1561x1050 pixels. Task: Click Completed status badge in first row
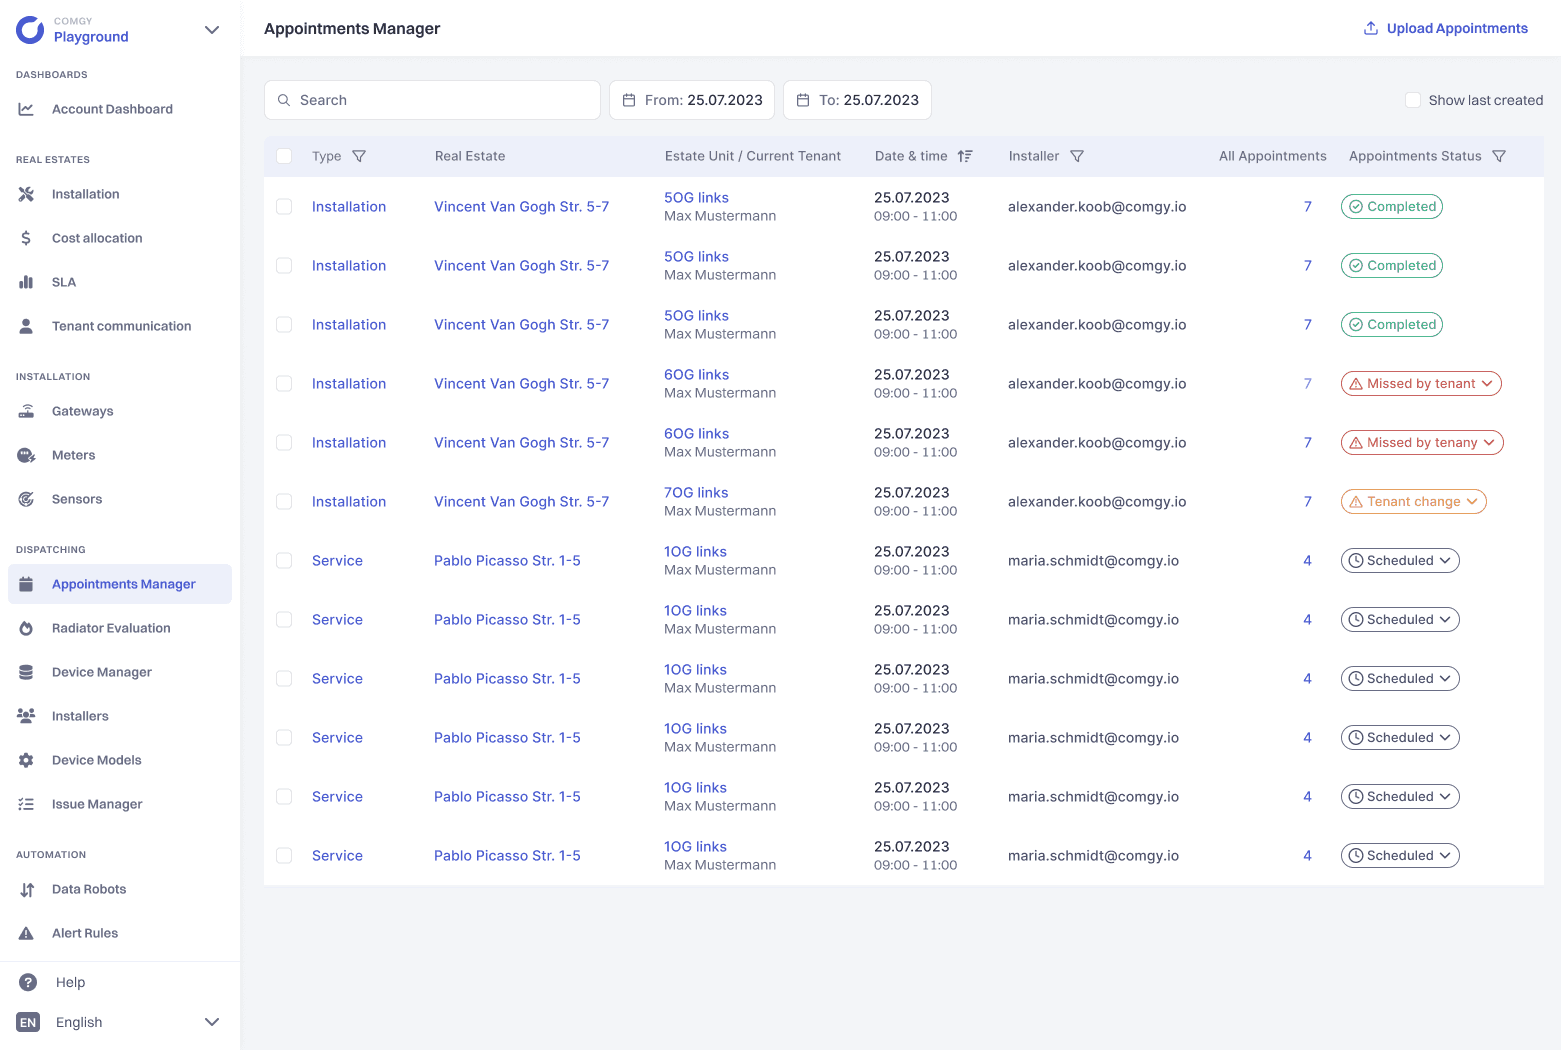click(x=1392, y=206)
